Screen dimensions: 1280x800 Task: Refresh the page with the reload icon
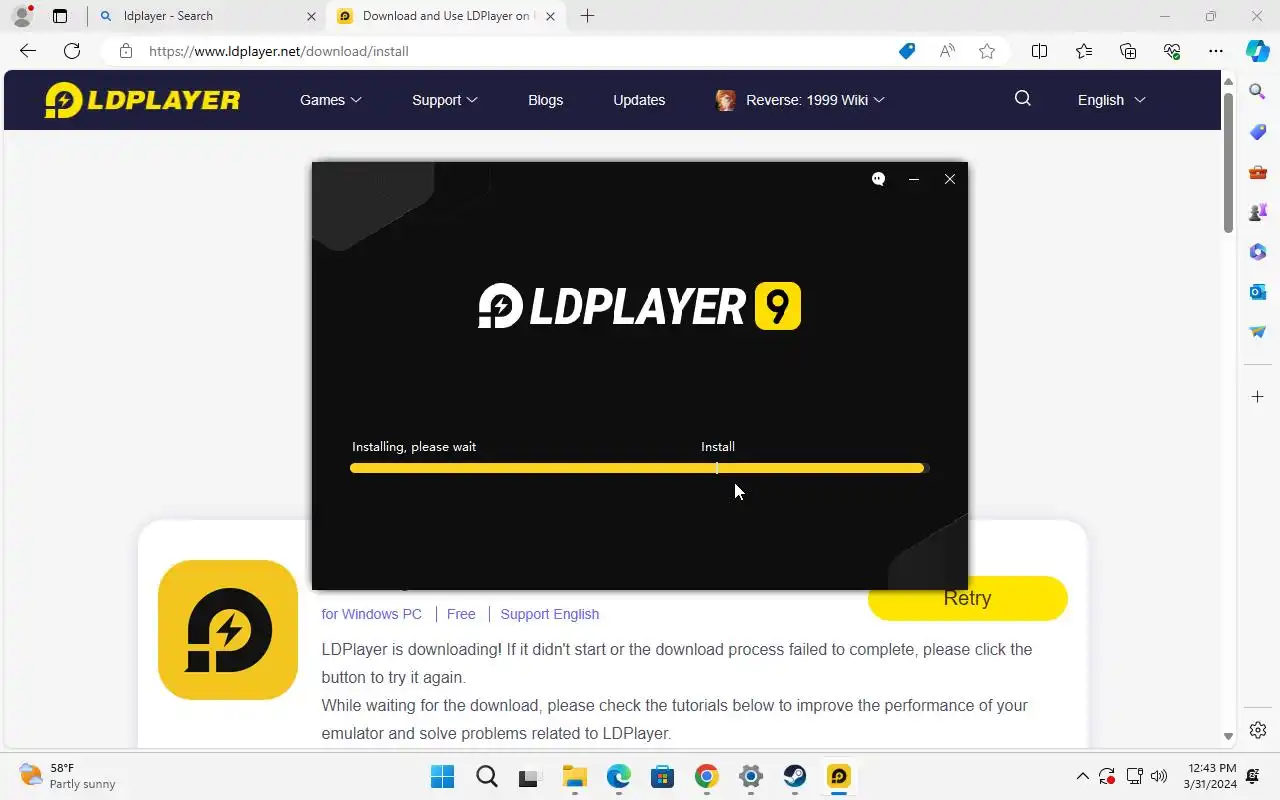point(72,51)
